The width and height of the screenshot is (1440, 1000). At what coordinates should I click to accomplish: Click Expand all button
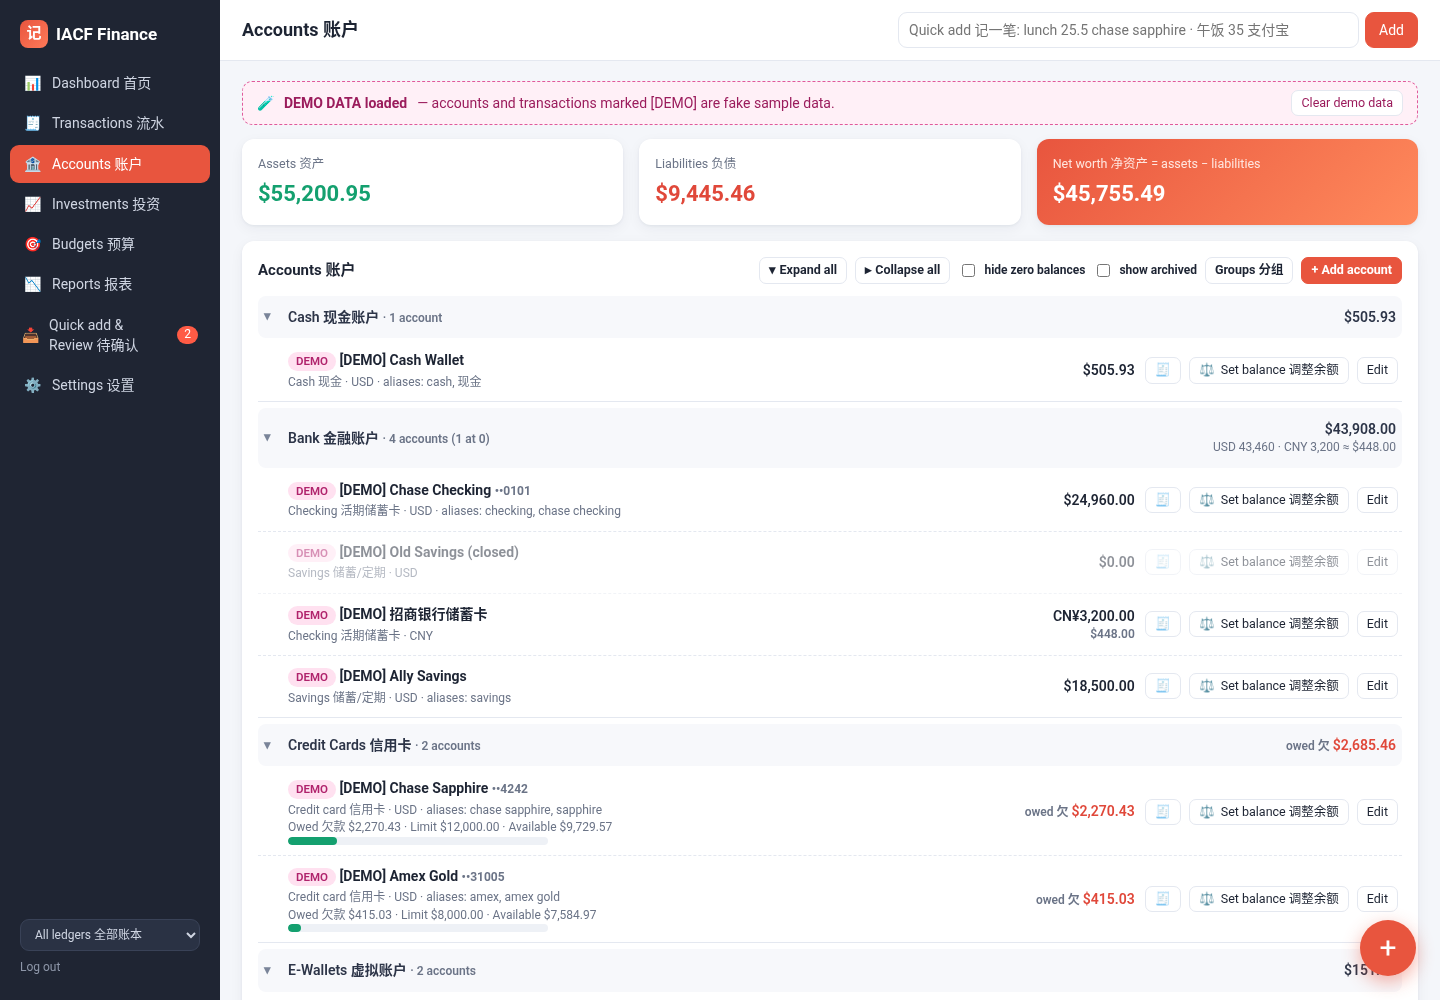click(x=803, y=270)
